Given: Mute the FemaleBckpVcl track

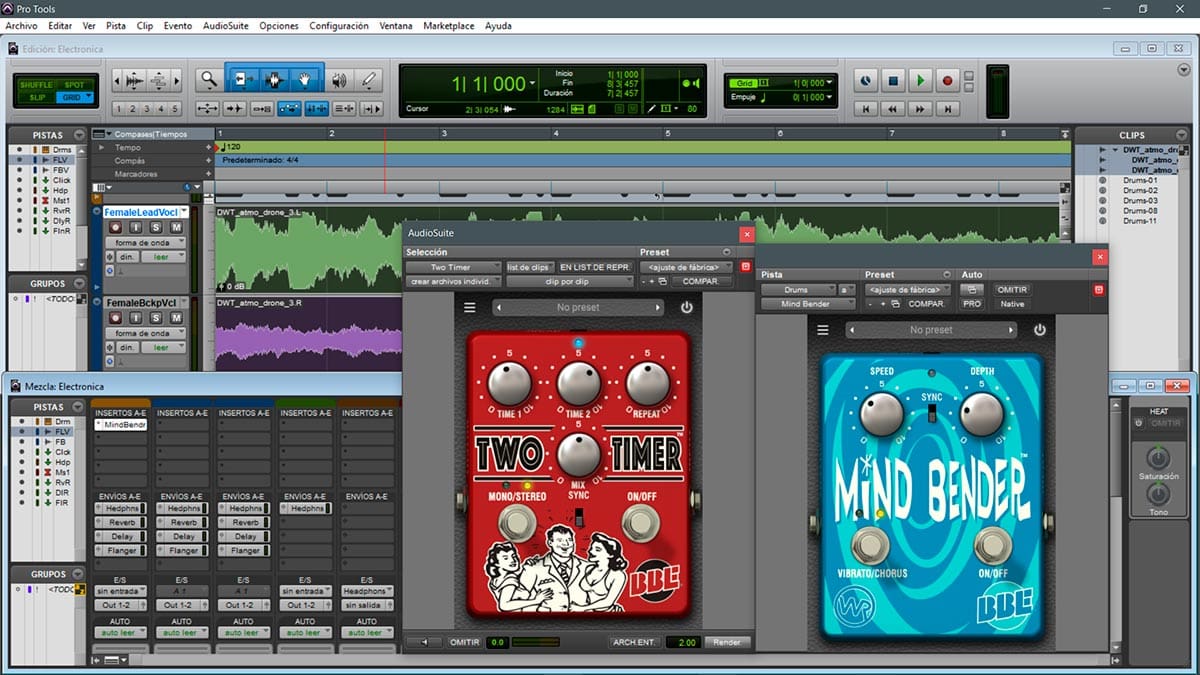Looking at the screenshot, I should click(x=177, y=317).
